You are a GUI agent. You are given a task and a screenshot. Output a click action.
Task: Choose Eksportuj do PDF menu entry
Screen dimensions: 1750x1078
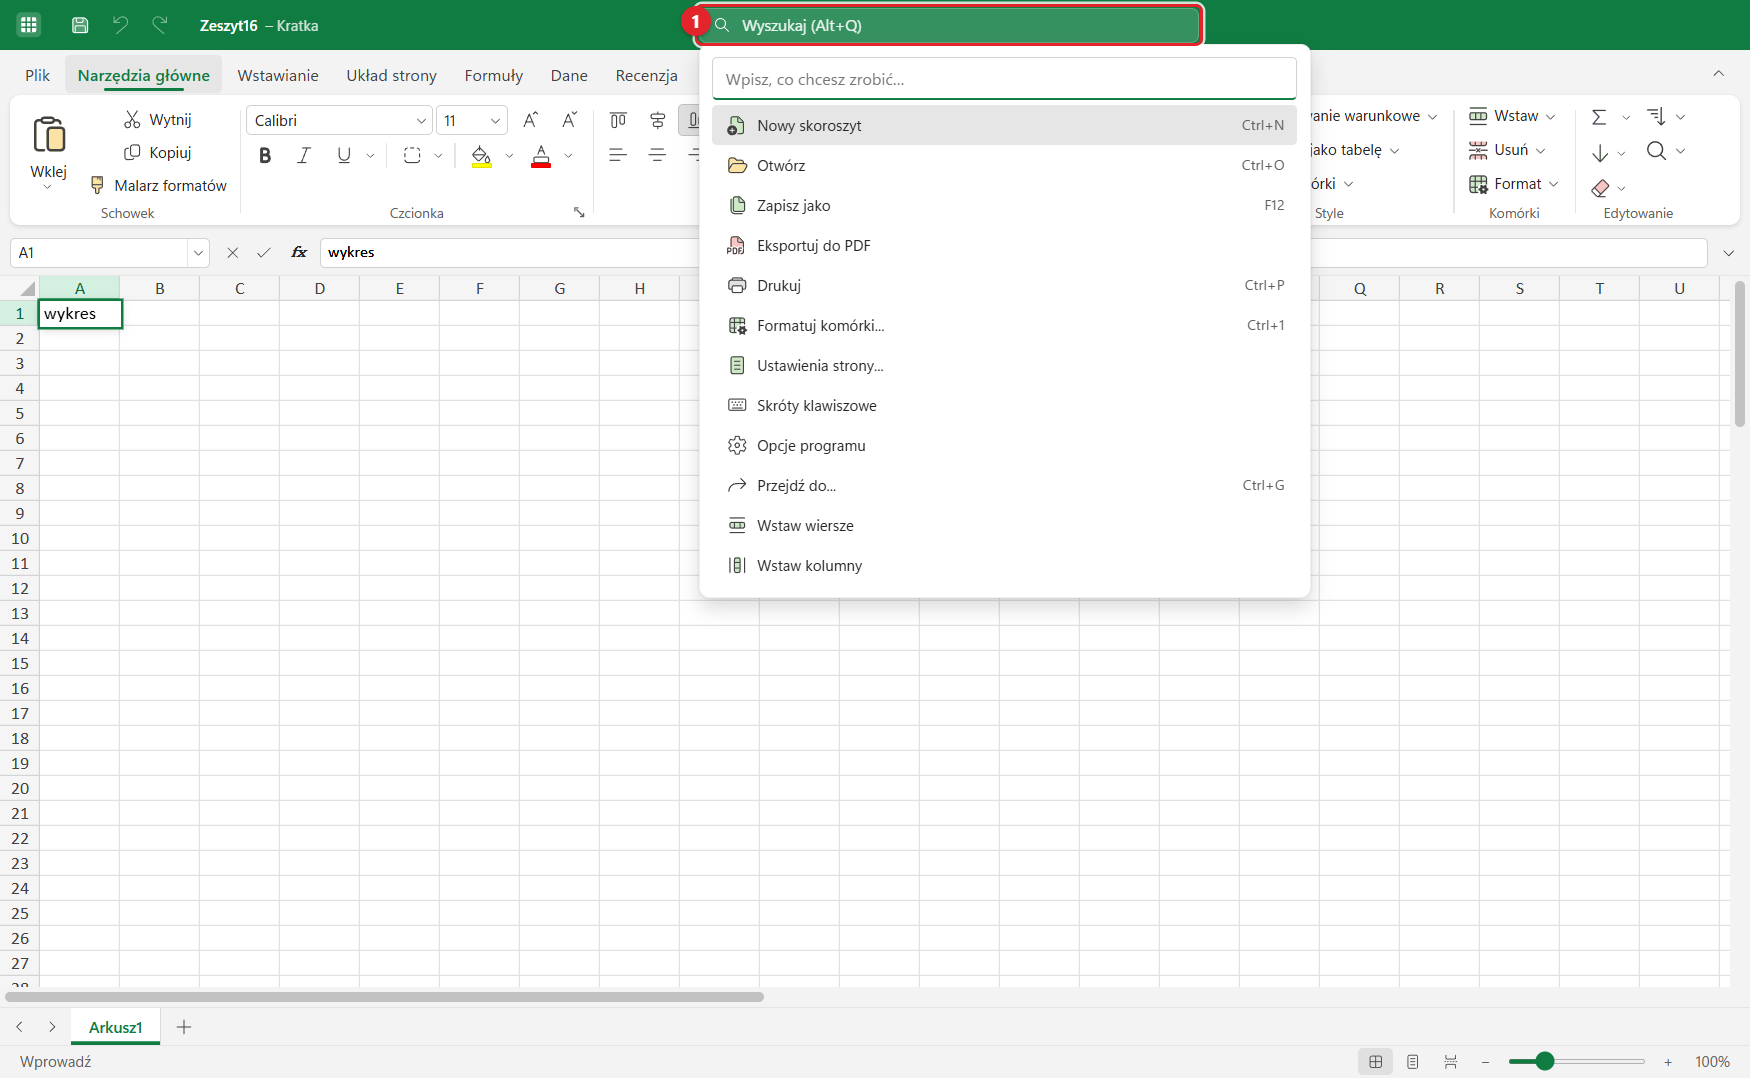1004,245
